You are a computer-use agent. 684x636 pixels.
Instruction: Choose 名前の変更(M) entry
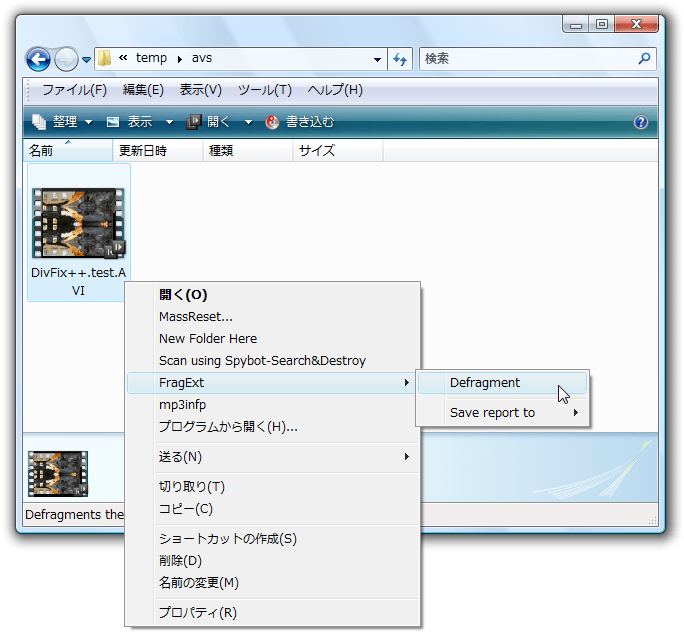(x=273, y=583)
